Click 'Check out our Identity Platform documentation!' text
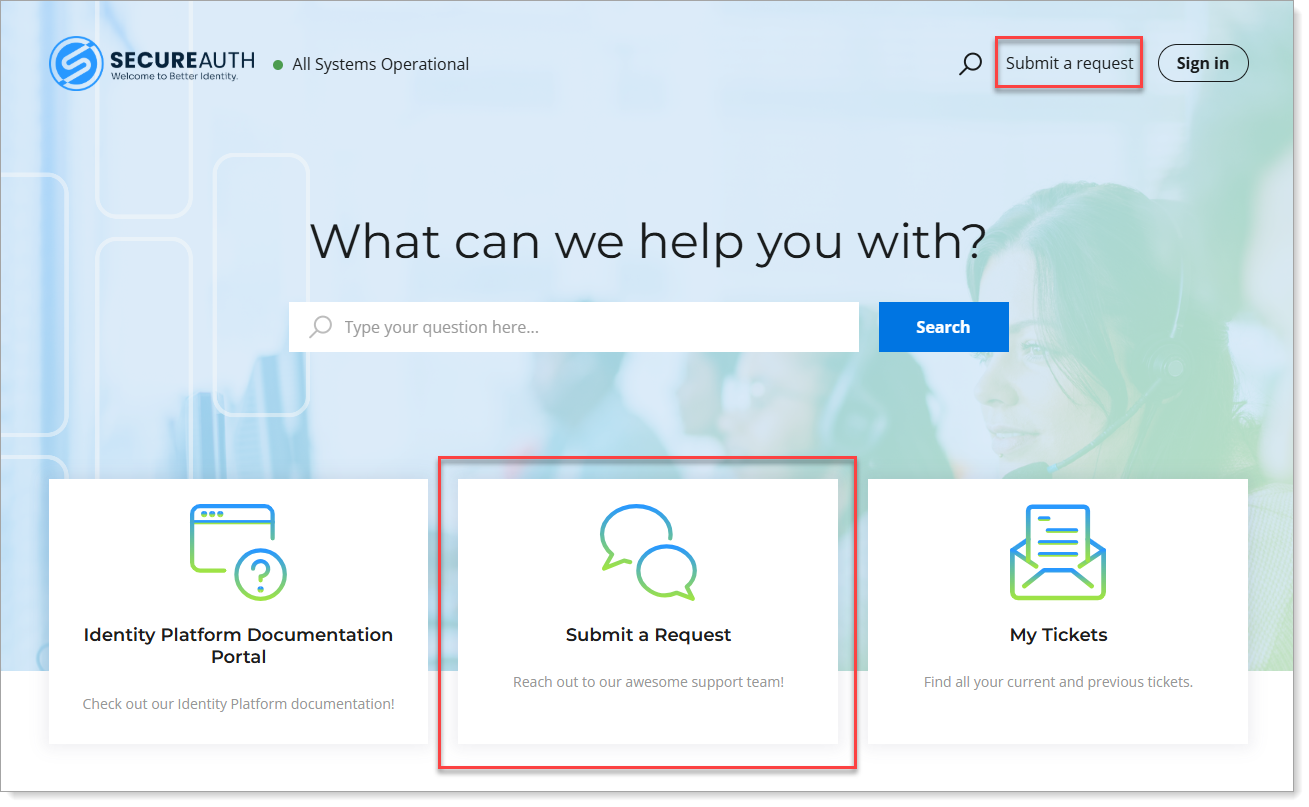 [238, 704]
